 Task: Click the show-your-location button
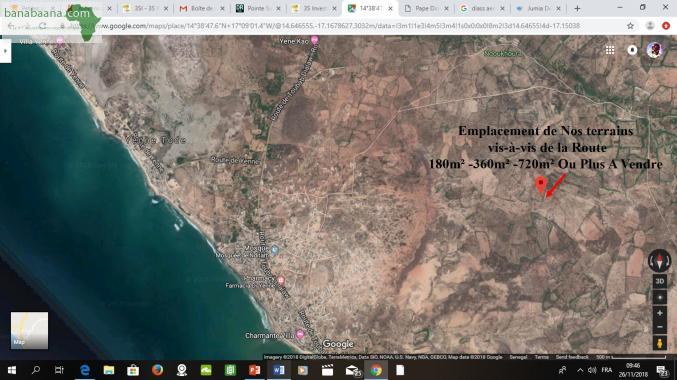[659, 298]
